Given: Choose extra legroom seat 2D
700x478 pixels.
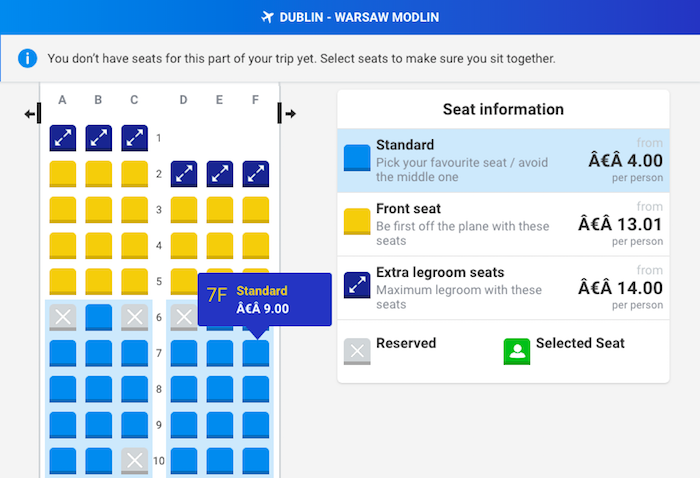Looking at the screenshot, I should (184, 174).
